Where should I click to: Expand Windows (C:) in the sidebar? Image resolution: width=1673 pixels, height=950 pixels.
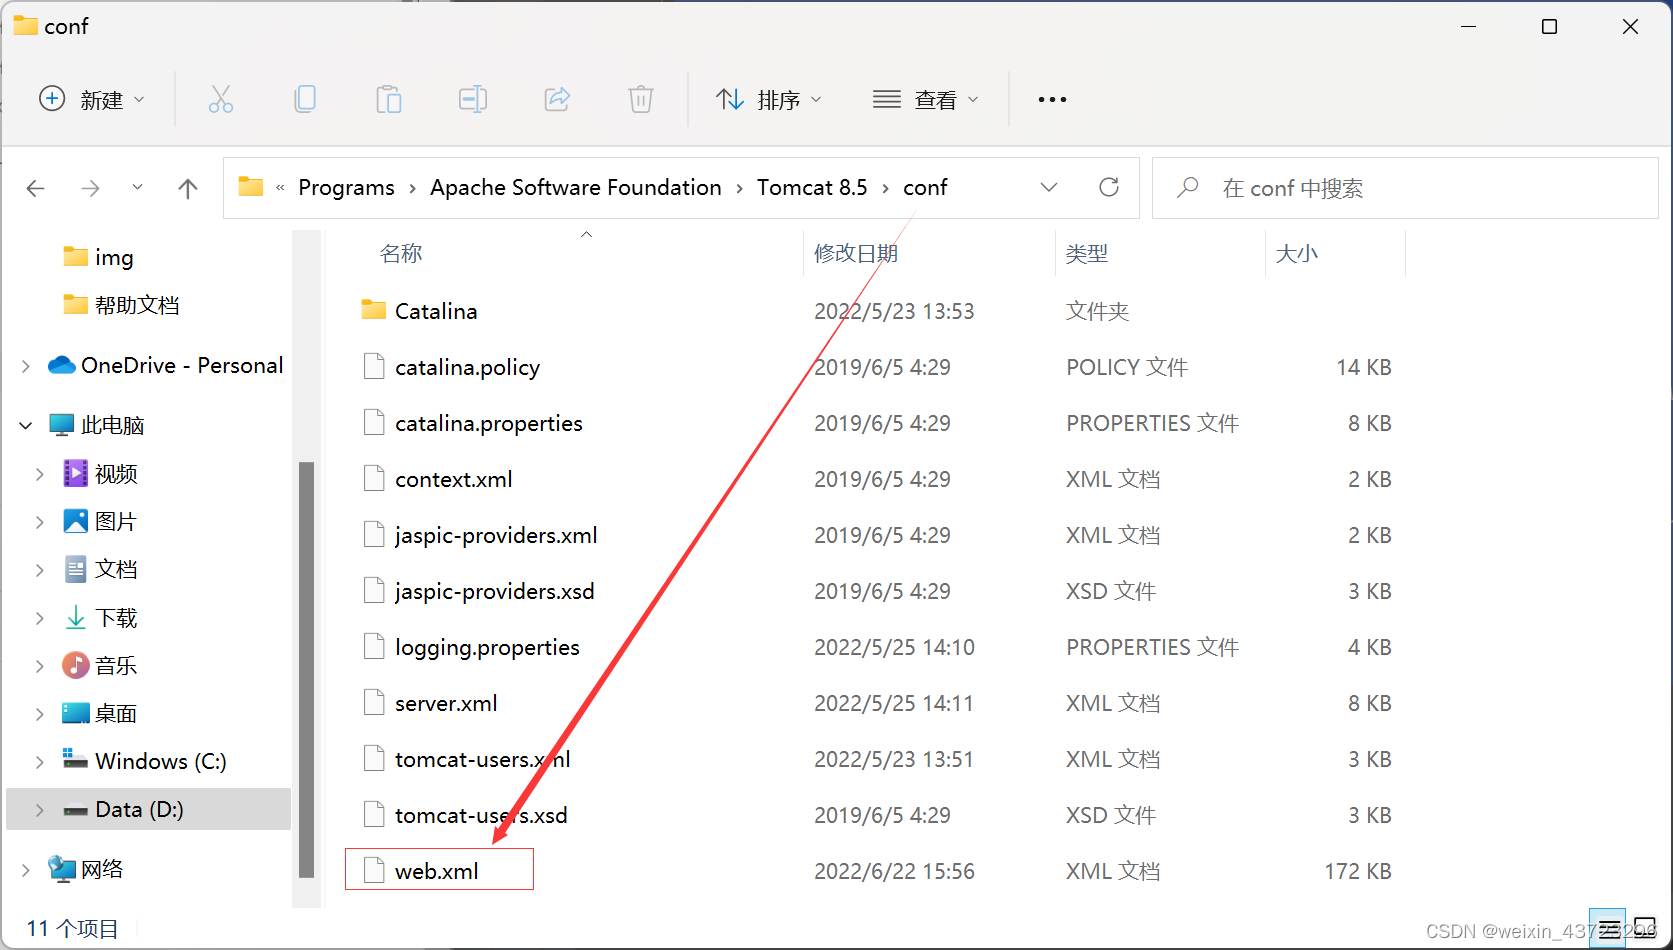[39, 761]
